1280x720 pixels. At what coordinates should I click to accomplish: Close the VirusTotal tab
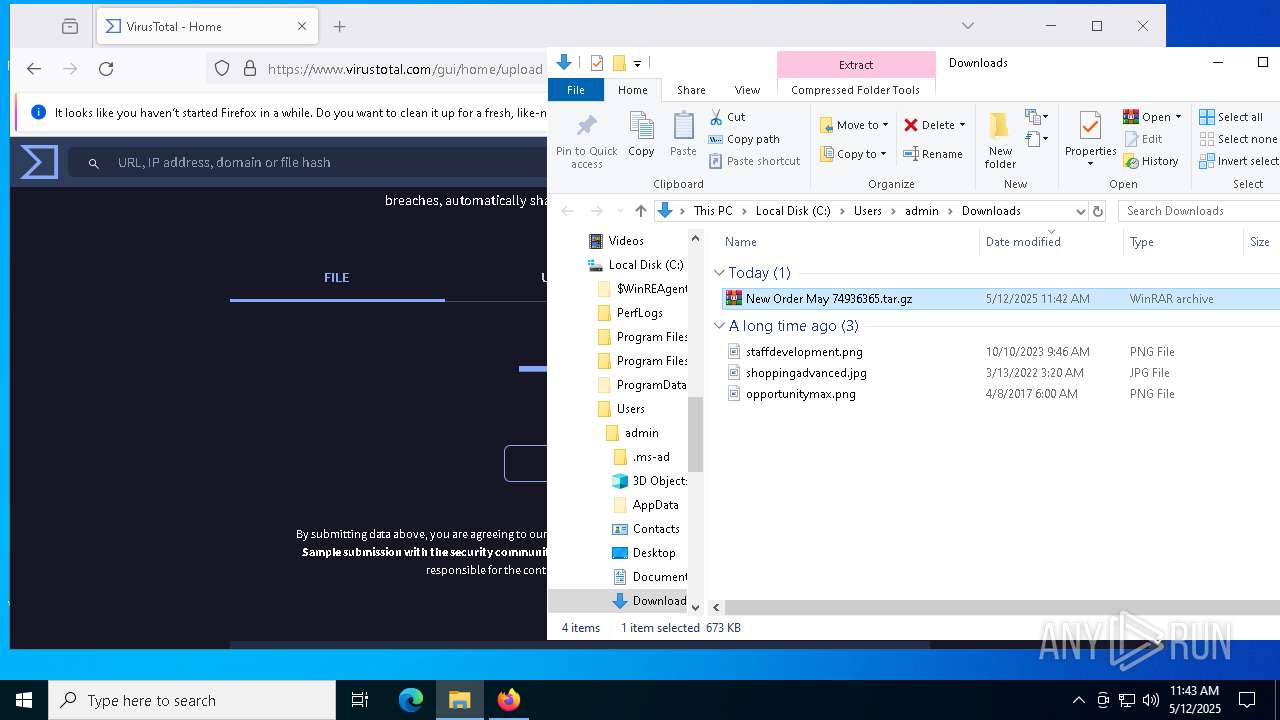click(x=302, y=27)
